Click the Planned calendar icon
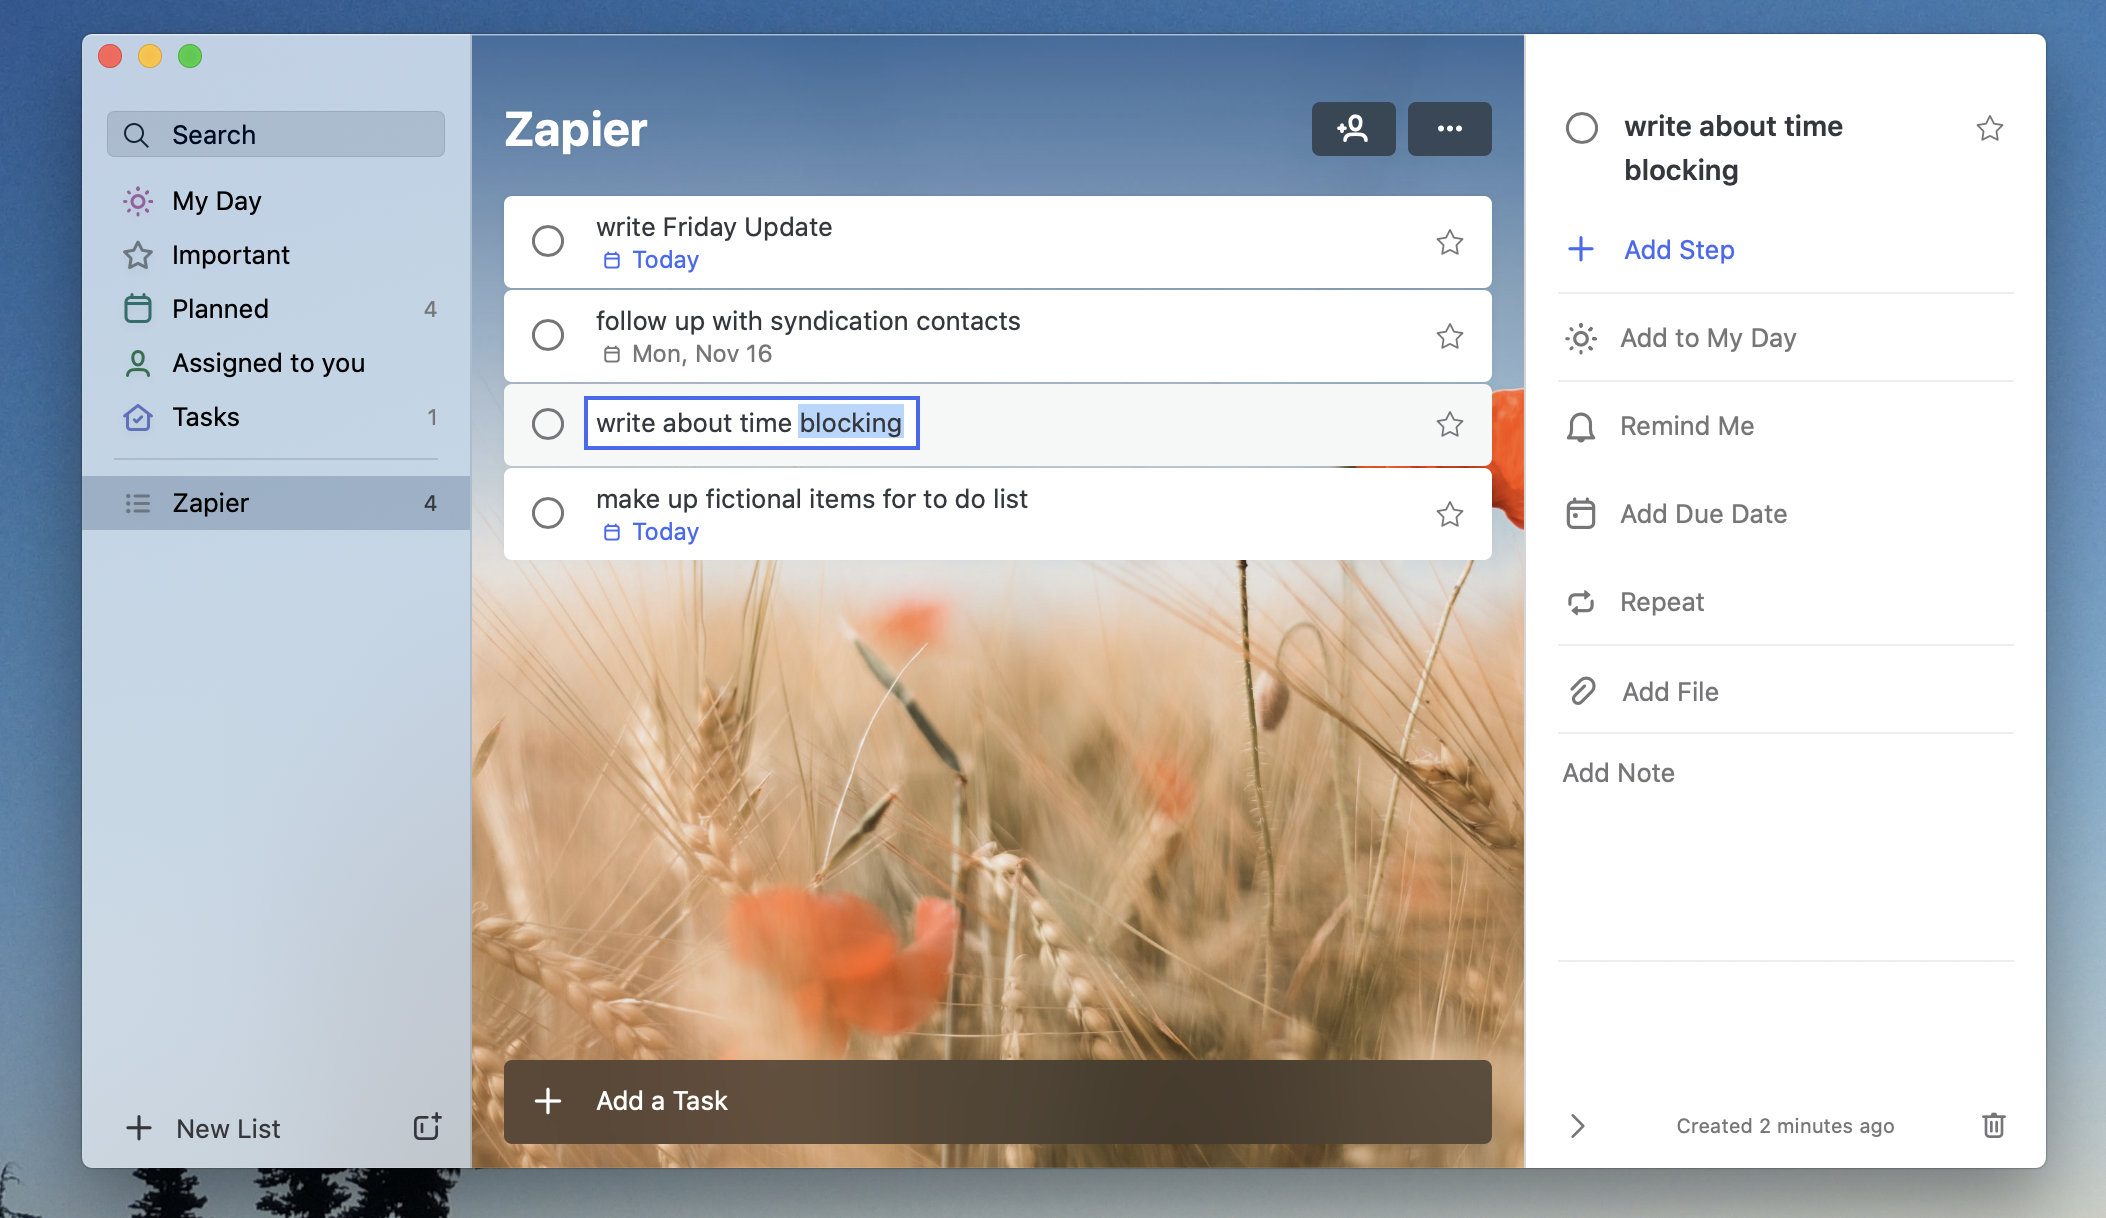Image resolution: width=2106 pixels, height=1218 pixels. tap(138, 307)
